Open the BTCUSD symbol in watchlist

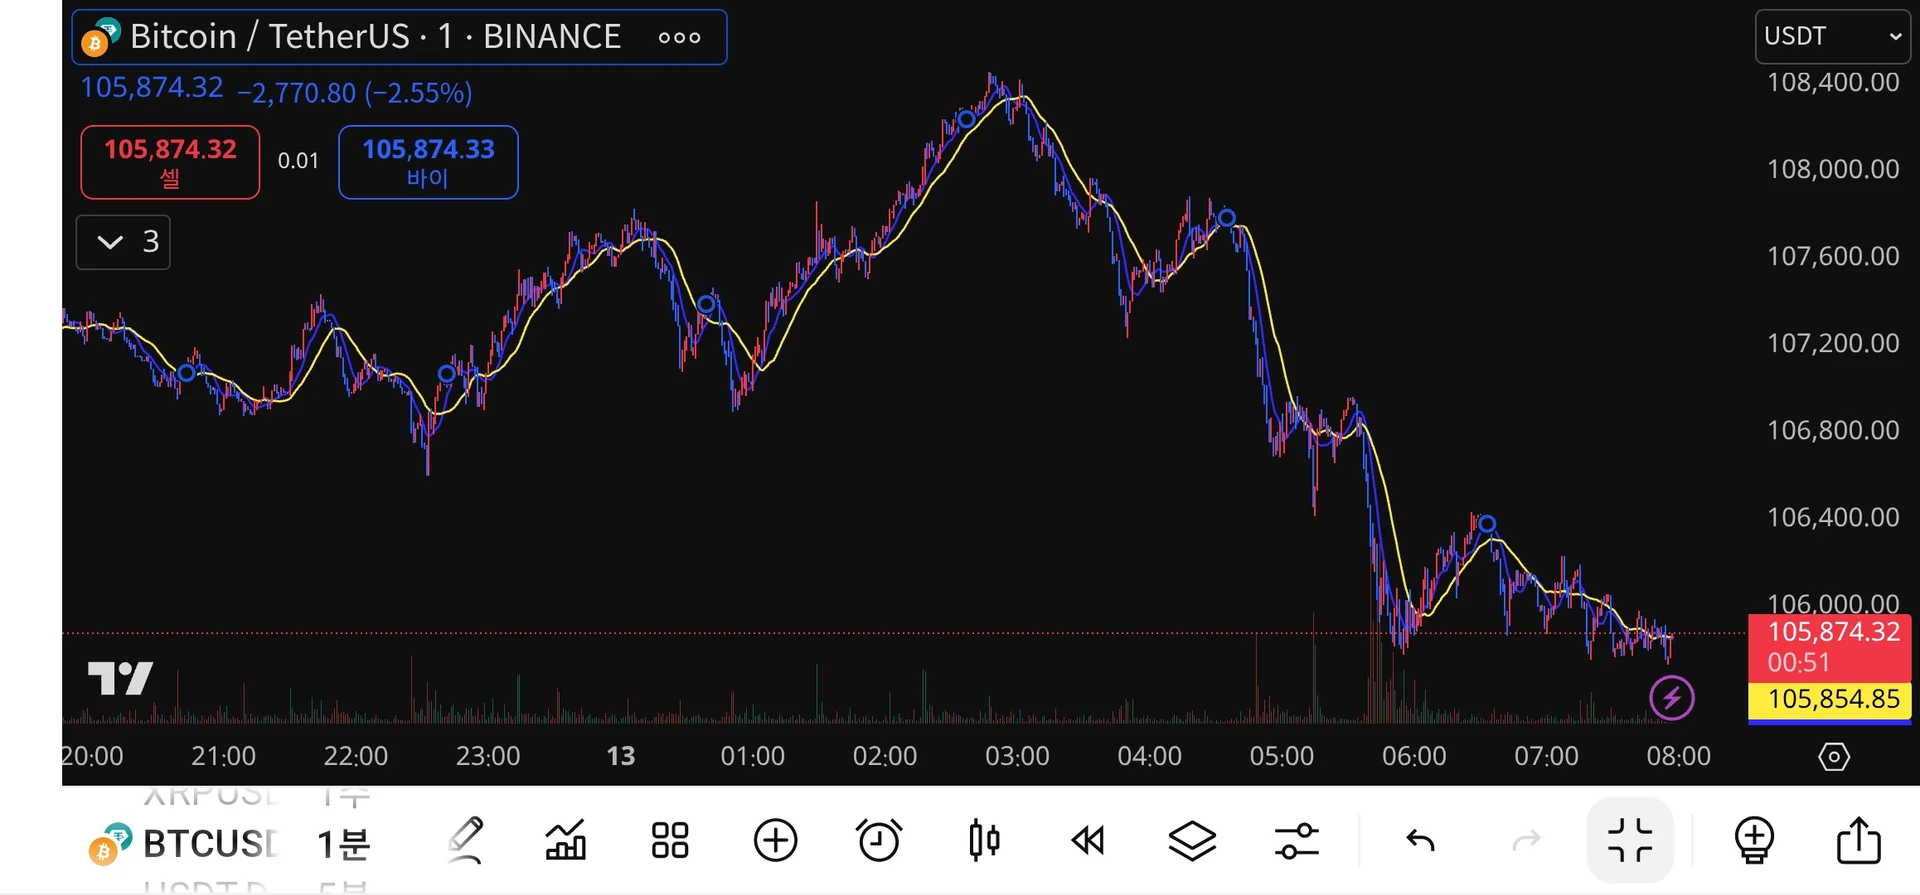tap(185, 844)
